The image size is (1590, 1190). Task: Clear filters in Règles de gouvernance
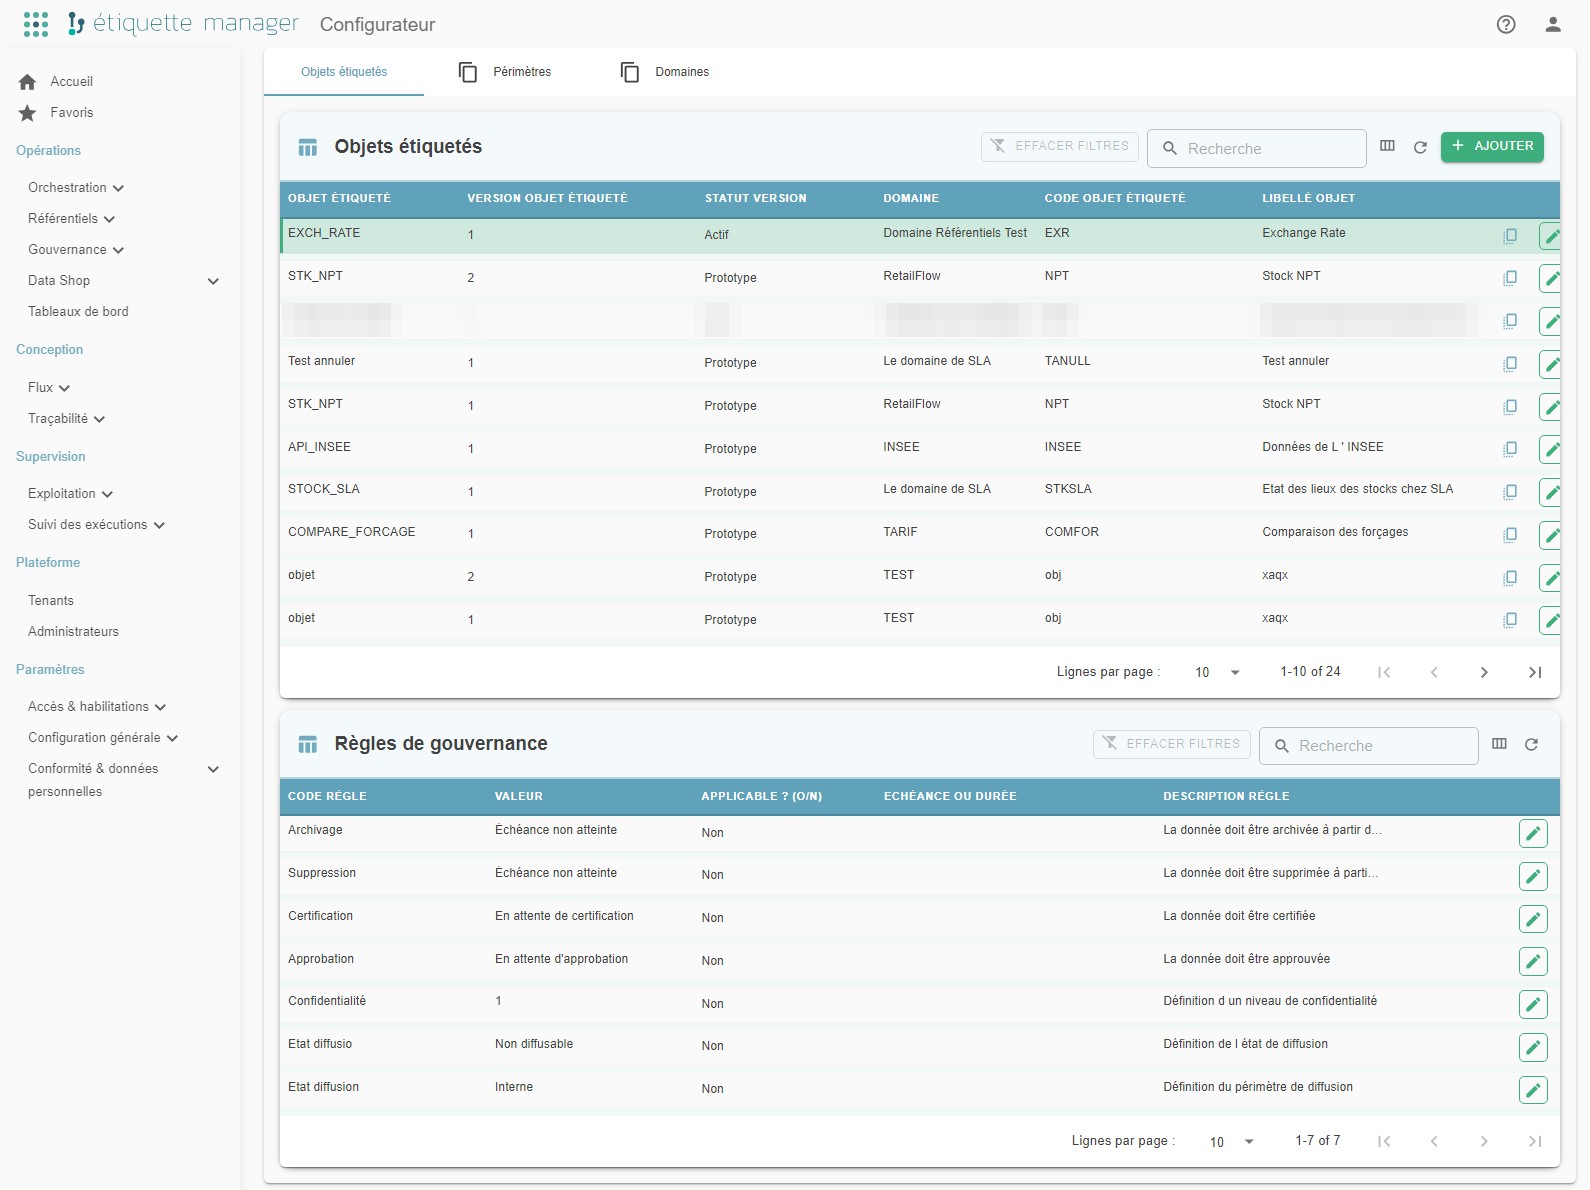[1171, 744]
